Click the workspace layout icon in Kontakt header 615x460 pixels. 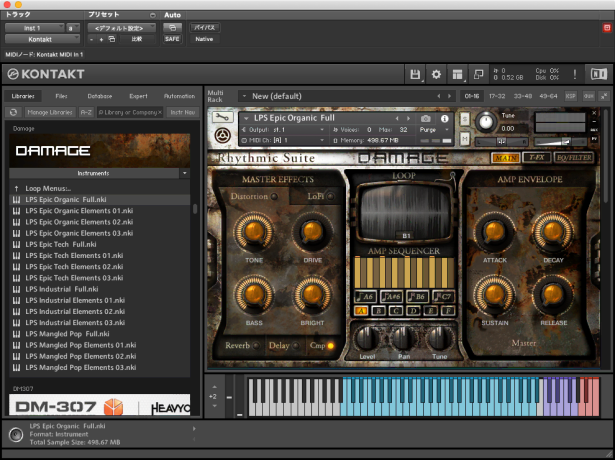point(456,75)
